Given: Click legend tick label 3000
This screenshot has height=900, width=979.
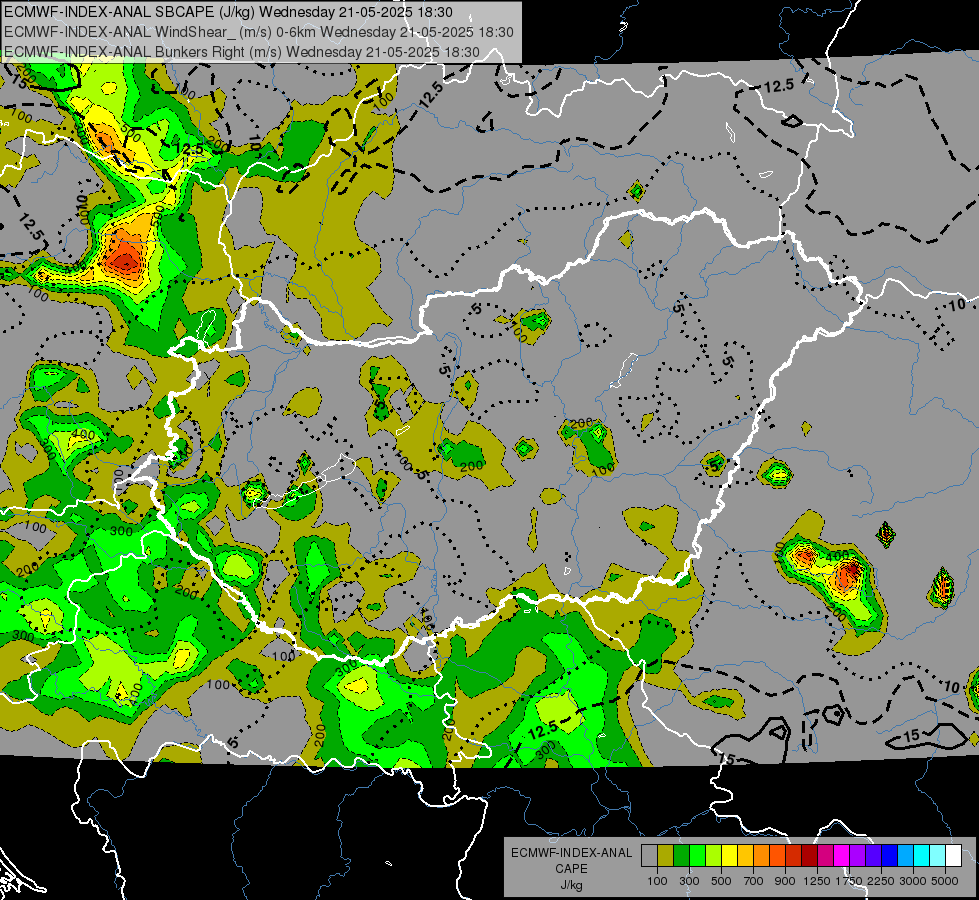Looking at the screenshot, I should click(x=913, y=881).
